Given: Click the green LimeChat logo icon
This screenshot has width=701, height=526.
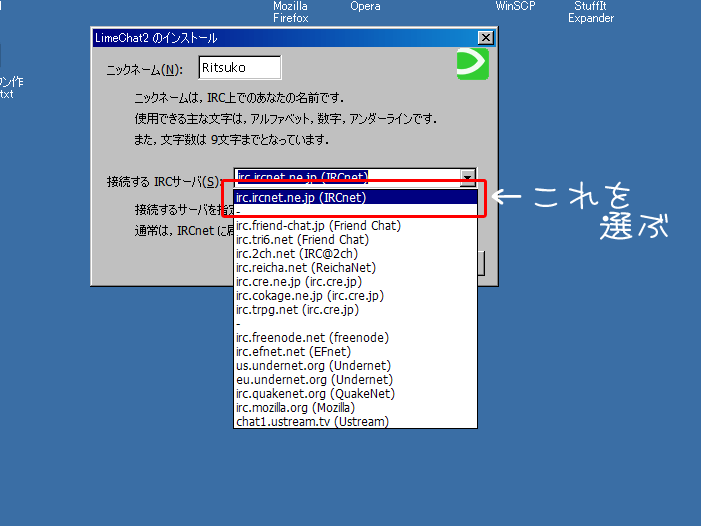Looking at the screenshot, I should [473, 64].
